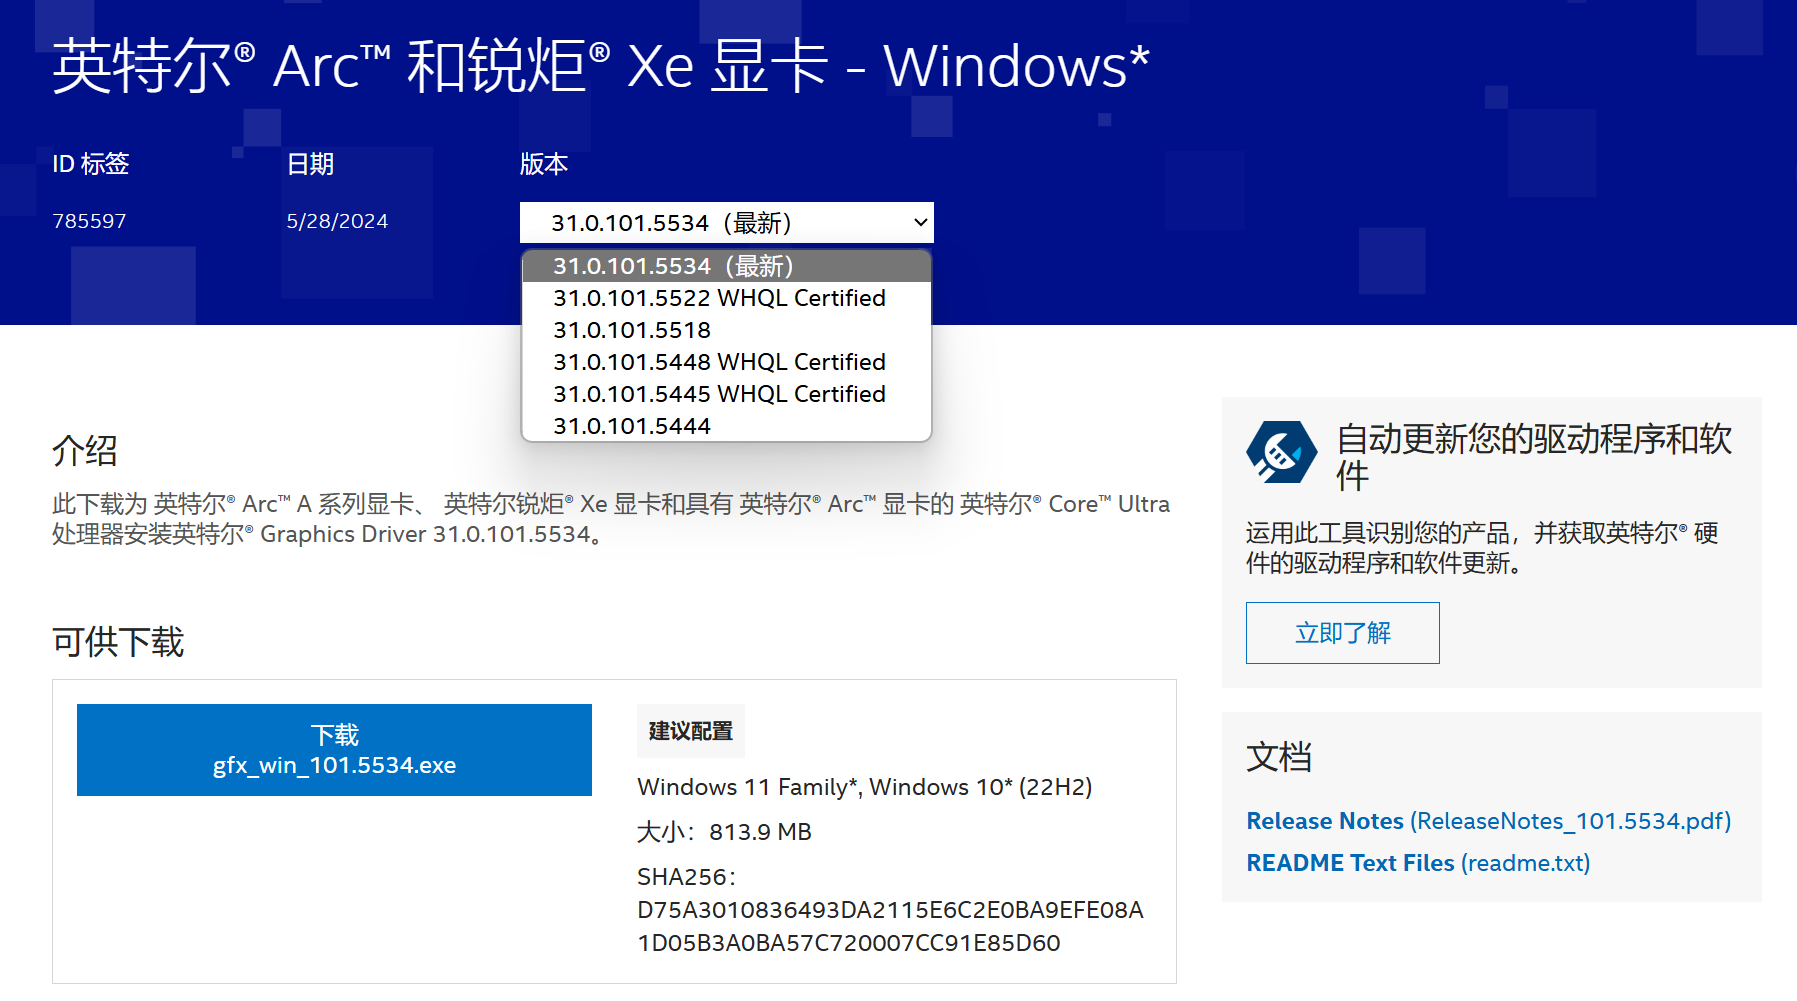Click the 运用此工具识别您的产品 description text
The image size is (1797, 1001).
(1482, 548)
